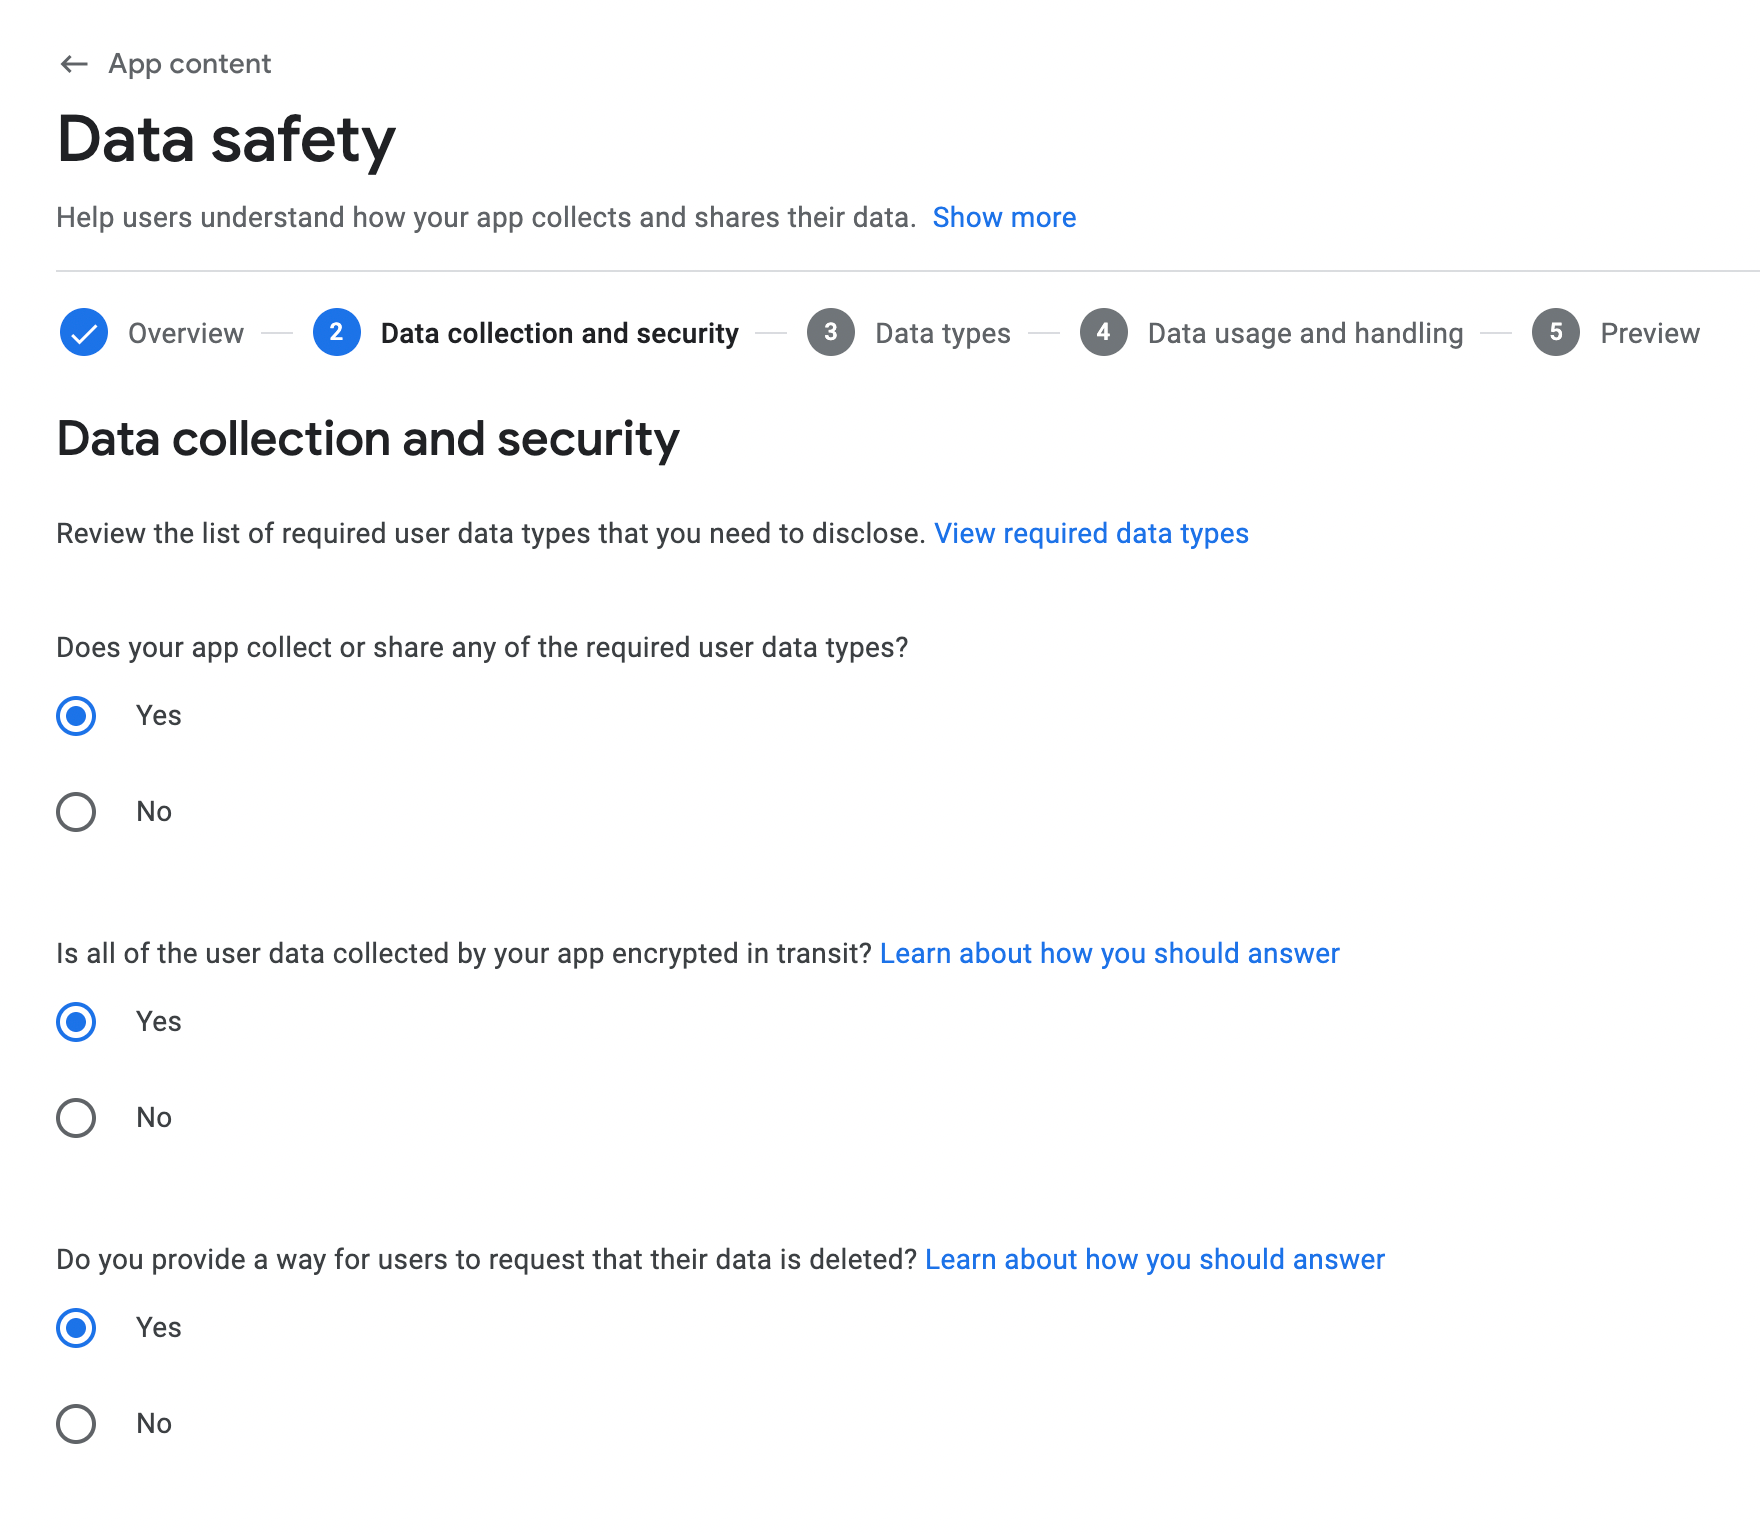
Task: Open deletion question's learn about answering link
Action: [x=1155, y=1259]
